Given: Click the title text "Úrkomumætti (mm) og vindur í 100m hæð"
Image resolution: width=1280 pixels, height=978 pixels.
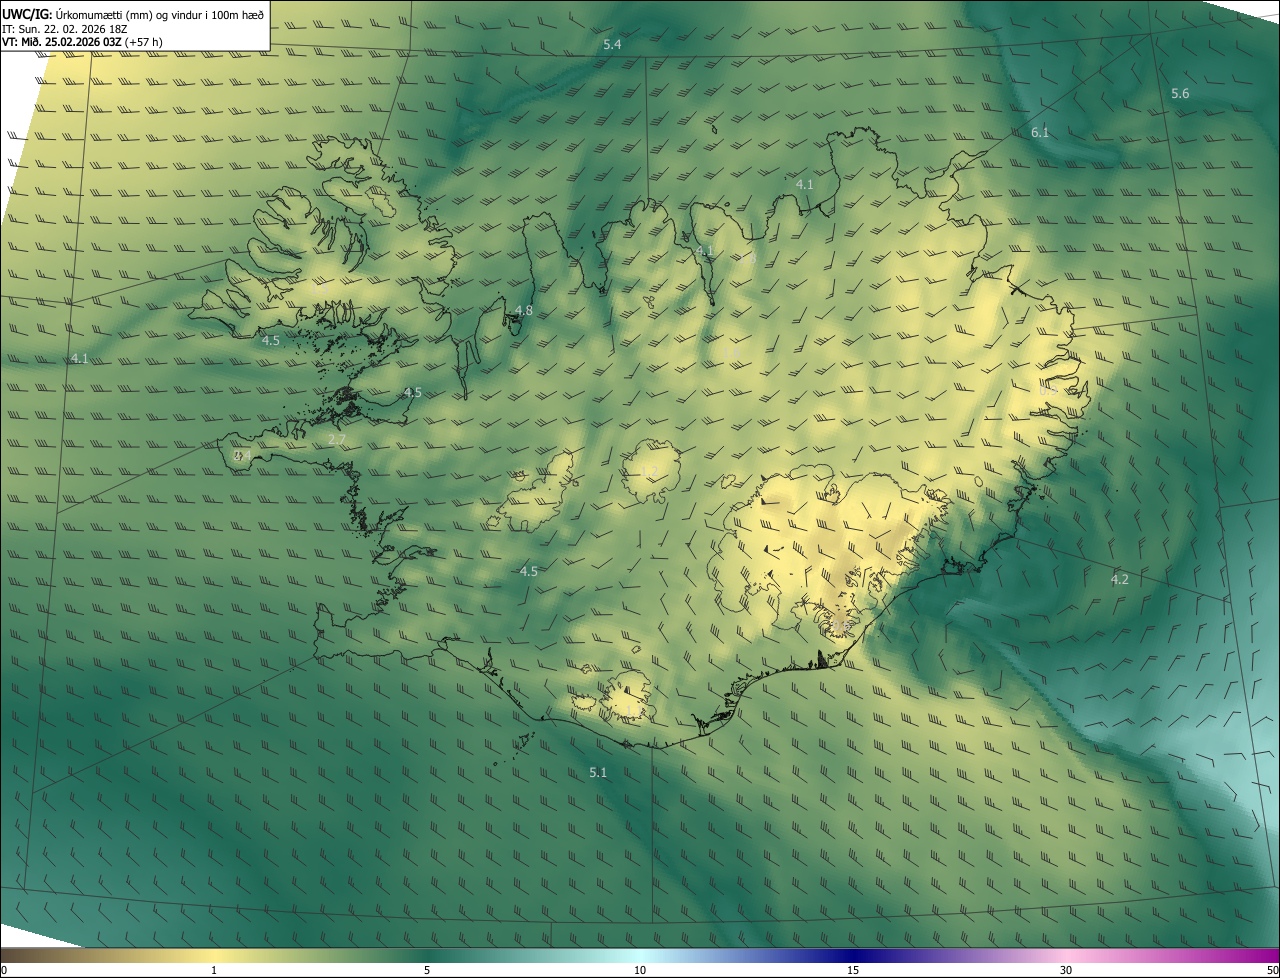Looking at the screenshot, I should 159,13.
